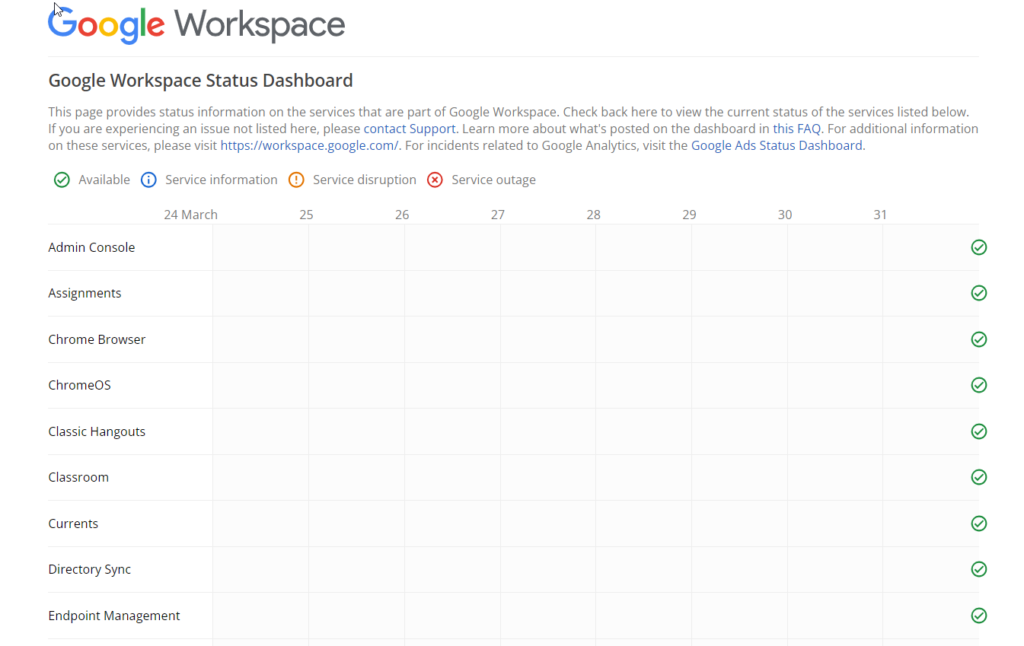Open the contact Support link

coord(409,129)
